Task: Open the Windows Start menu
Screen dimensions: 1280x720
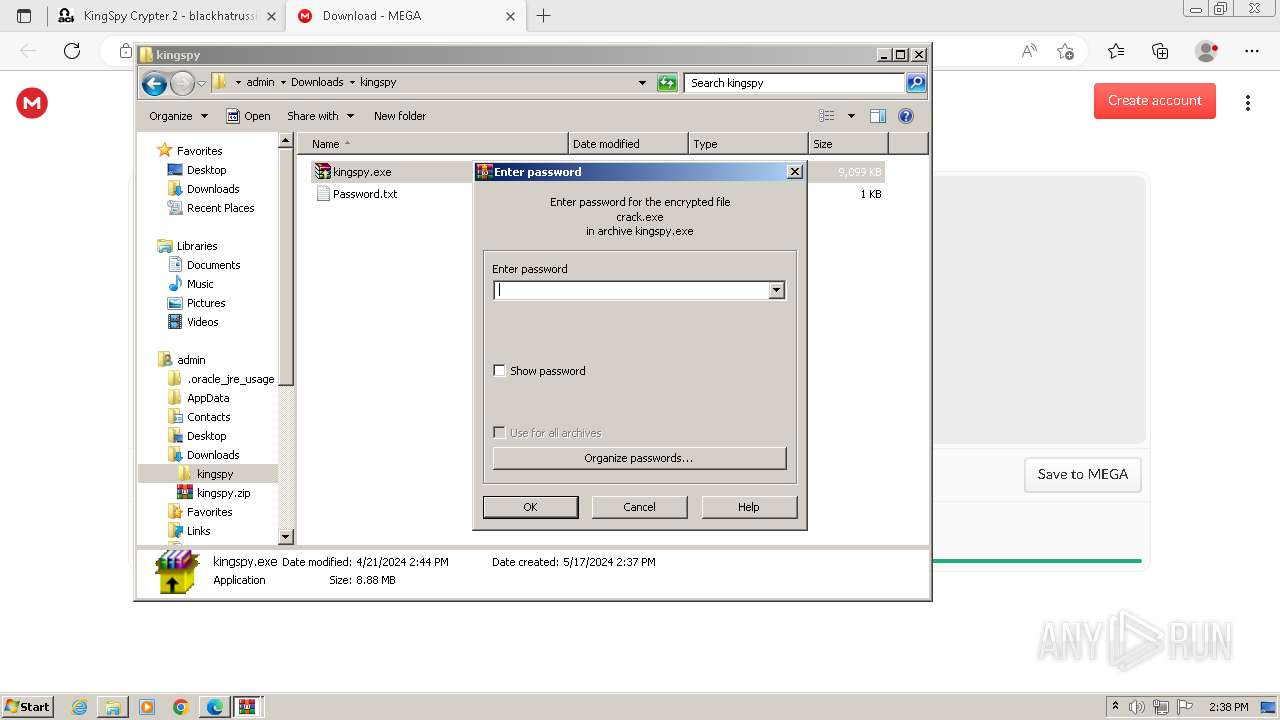Action: point(27,706)
